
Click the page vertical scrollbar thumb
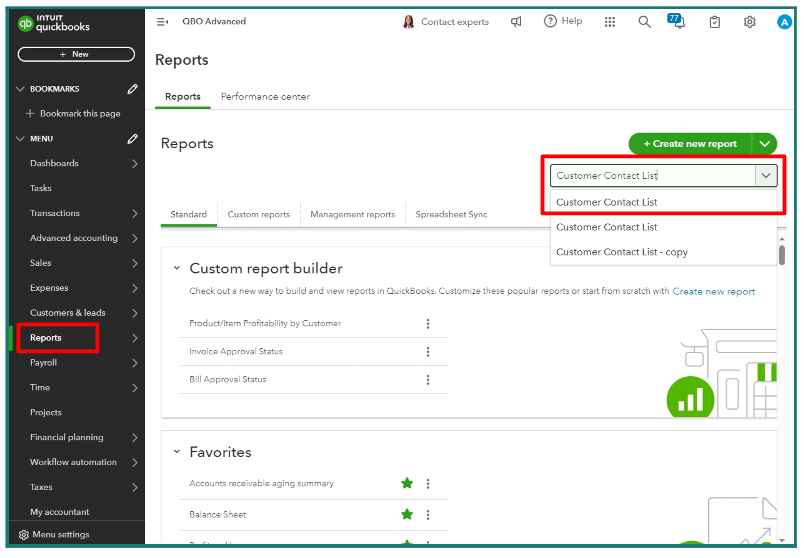[782, 255]
